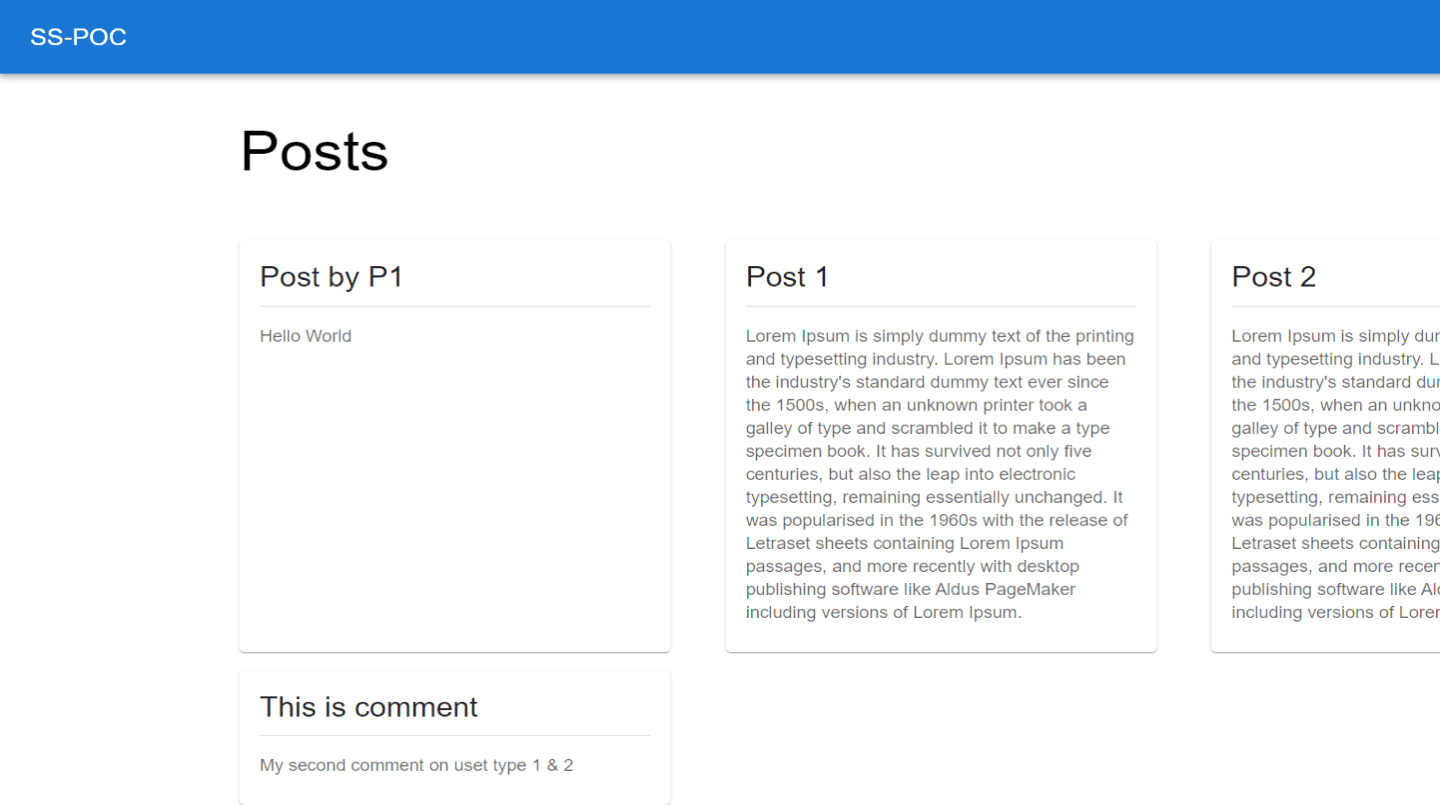Click the SS-POC navbar brand
The image size is (1440, 805).
click(78, 37)
